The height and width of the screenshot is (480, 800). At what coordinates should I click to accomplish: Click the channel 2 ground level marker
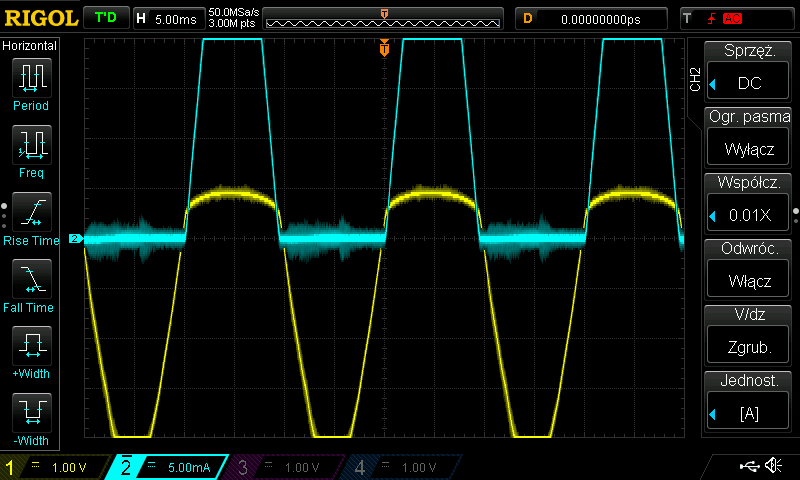(76, 238)
